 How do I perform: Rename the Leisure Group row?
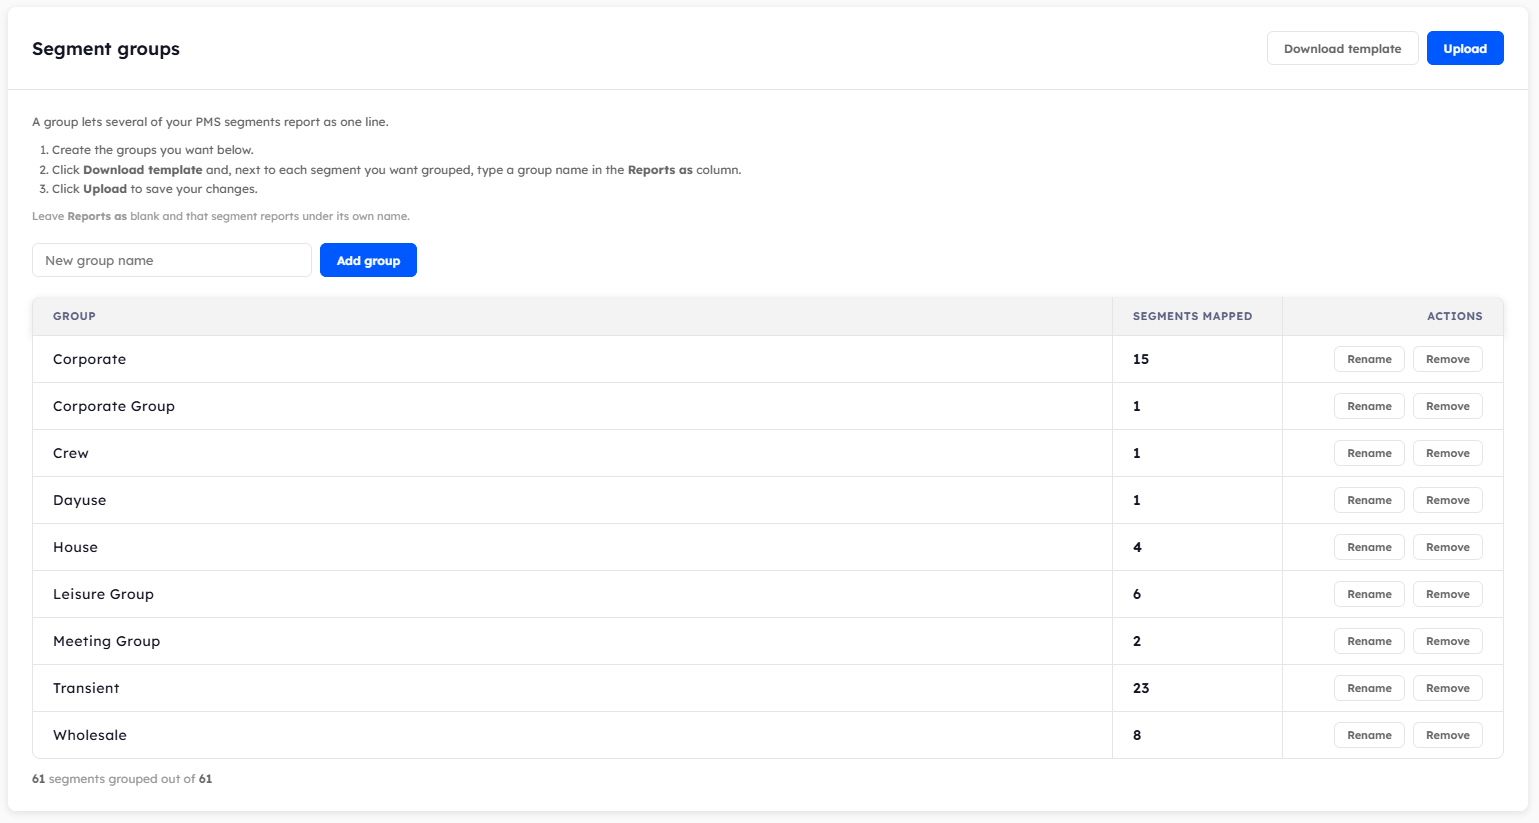click(1369, 594)
